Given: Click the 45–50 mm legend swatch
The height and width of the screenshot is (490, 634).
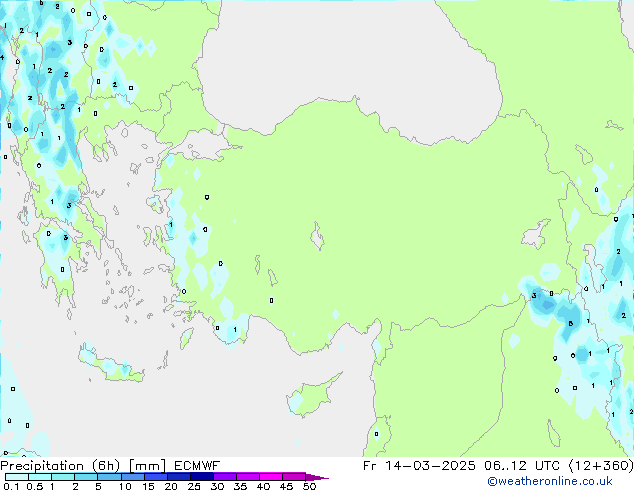Looking at the screenshot, I should (294, 477).
